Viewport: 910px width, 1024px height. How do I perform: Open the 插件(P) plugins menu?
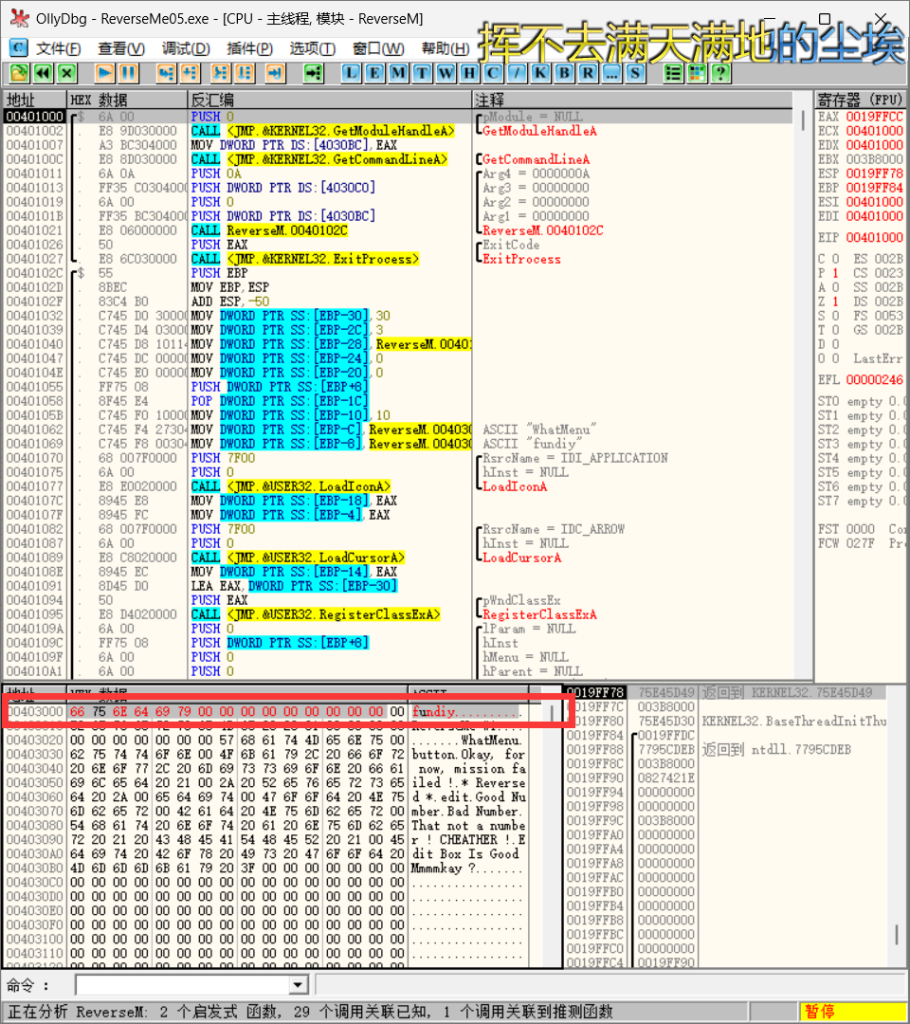point(250,48)
